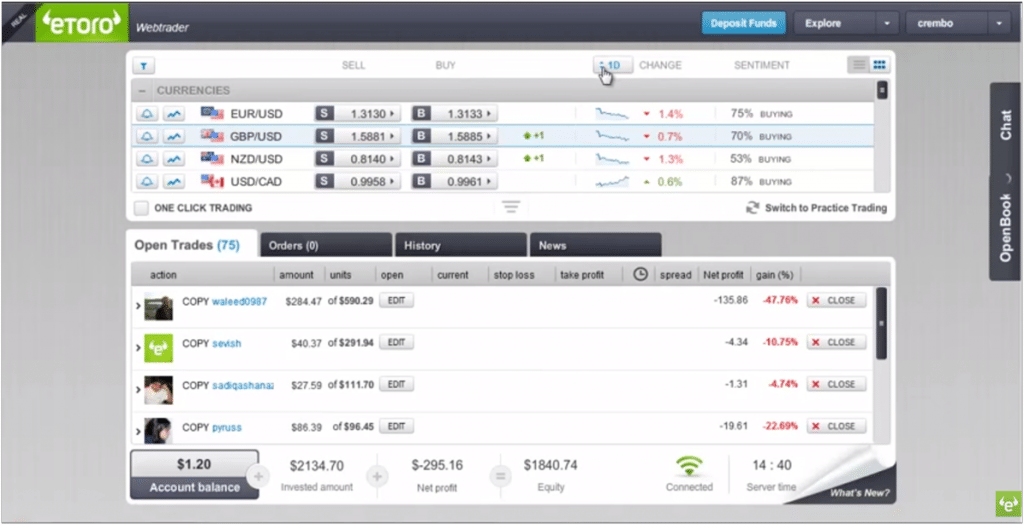The width and height of the screenshot is (1024, 525).
Task: Switch to list view layout
Action: pos(859,65)
